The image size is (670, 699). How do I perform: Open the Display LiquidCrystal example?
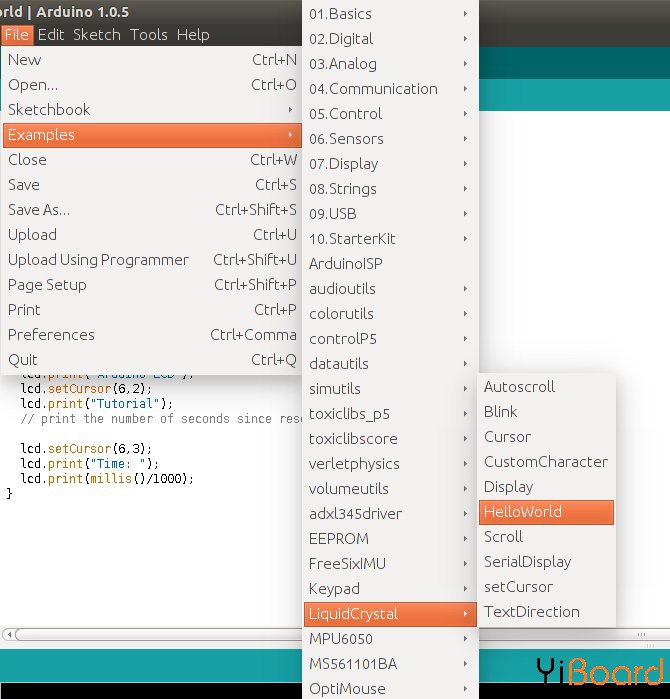[x=547, y=487]
